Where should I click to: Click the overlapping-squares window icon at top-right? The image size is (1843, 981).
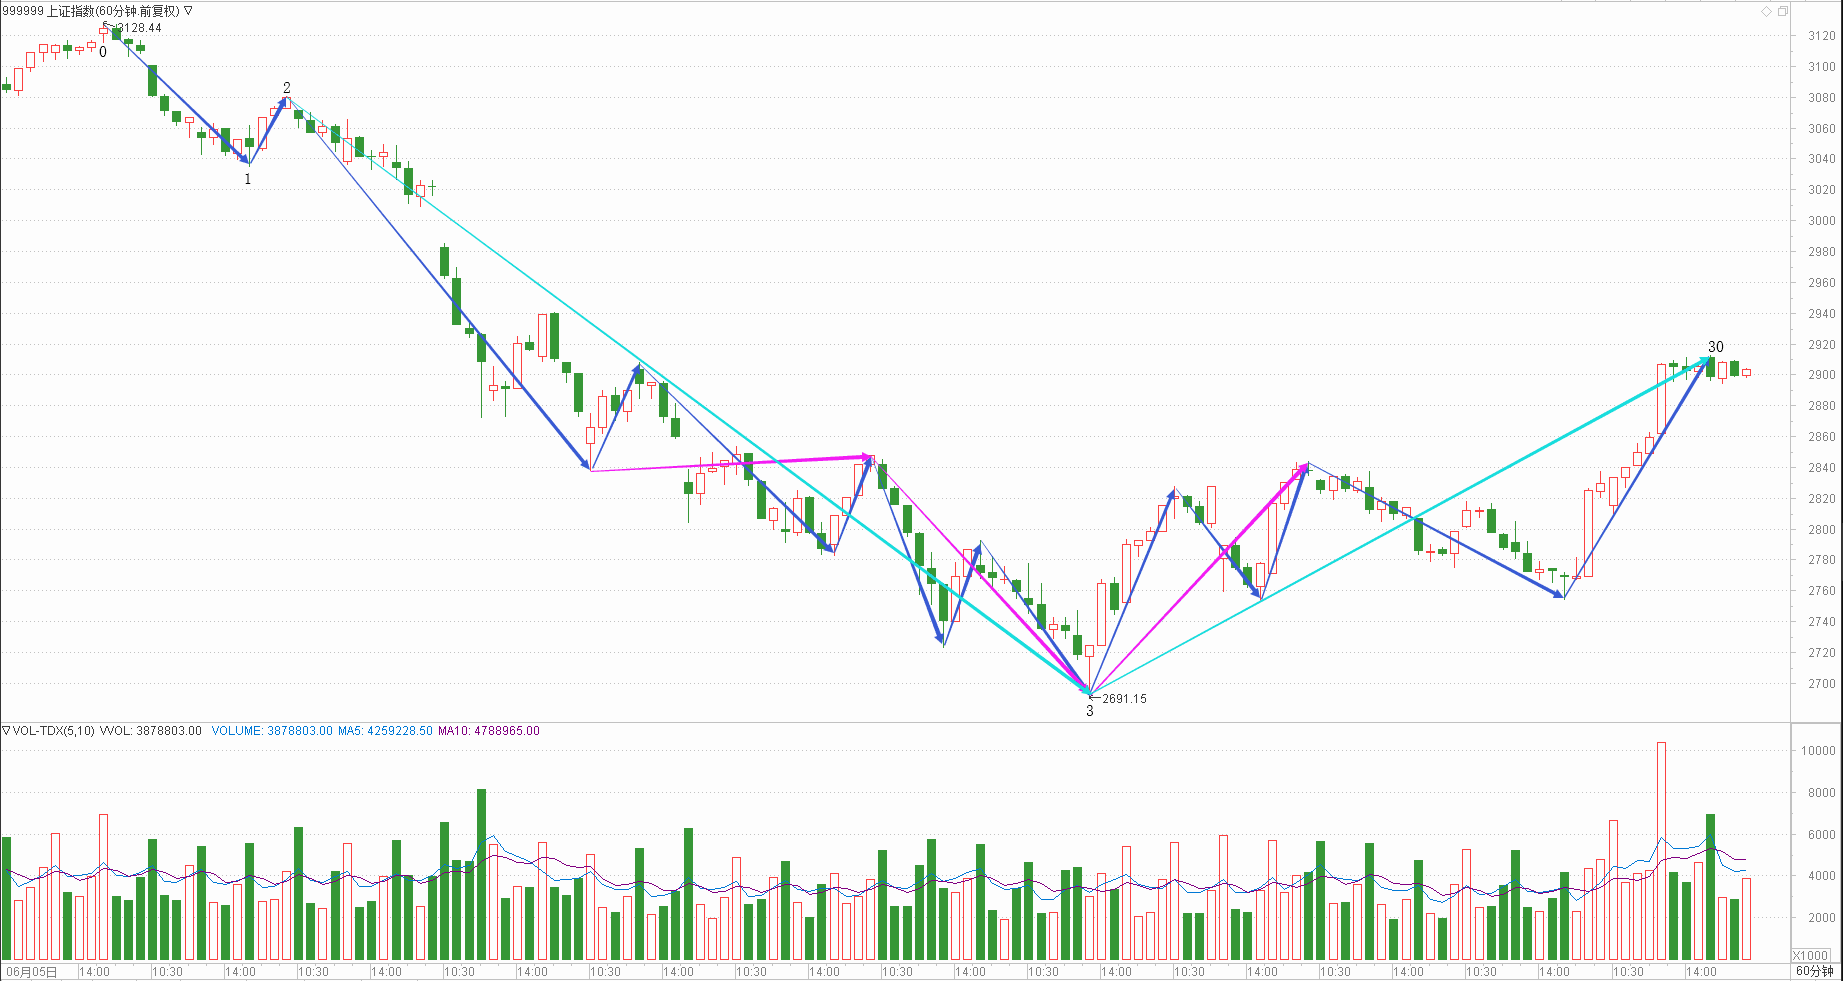[1782, 11]
